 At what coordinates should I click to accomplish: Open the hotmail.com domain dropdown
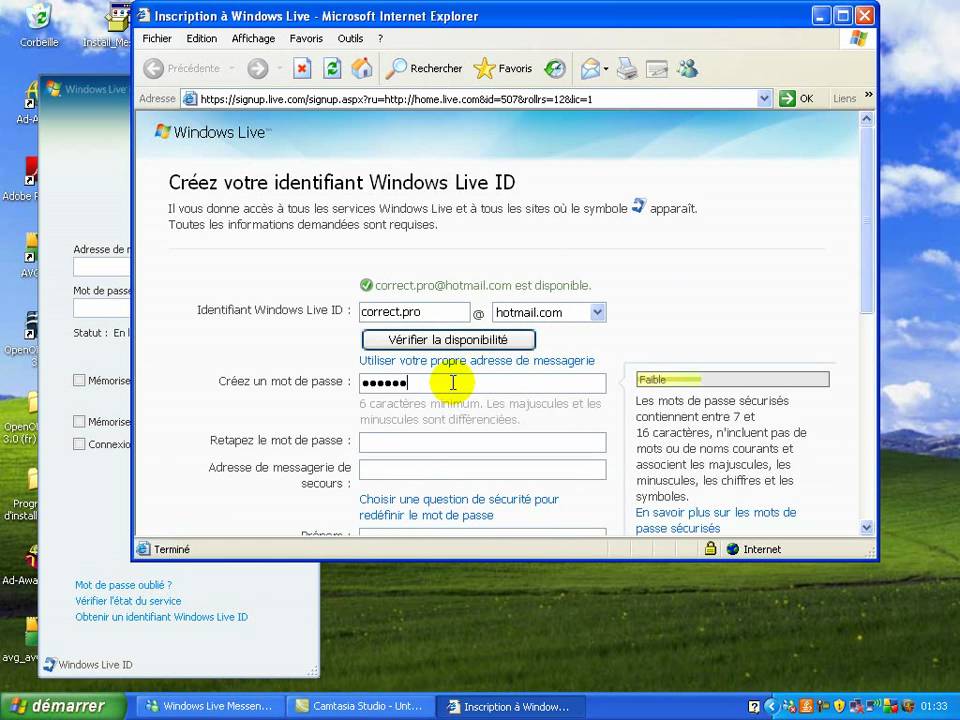tap(598, 312)
